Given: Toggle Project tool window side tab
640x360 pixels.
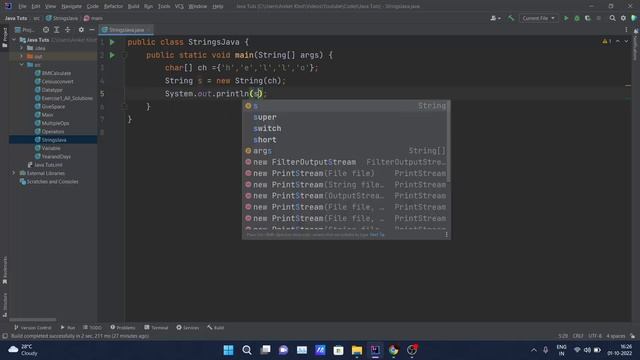Looking at the screenshot, I should pyautogui.click(x=5, y=38).
